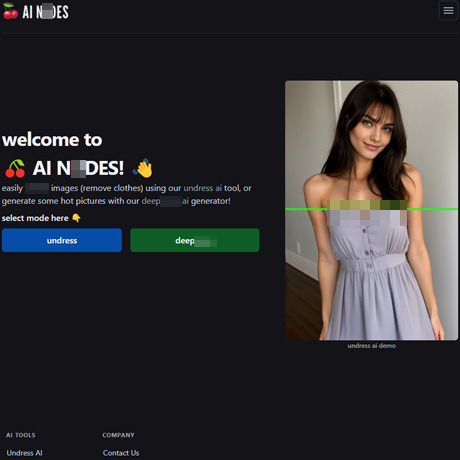Click the 'AI TOOLS' footer heading

(21, 435)
